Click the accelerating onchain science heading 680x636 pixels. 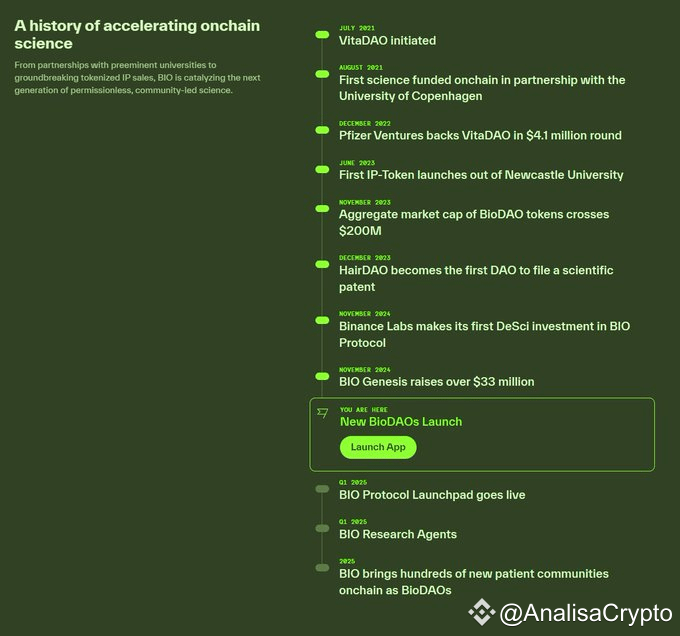coord(136,34)
